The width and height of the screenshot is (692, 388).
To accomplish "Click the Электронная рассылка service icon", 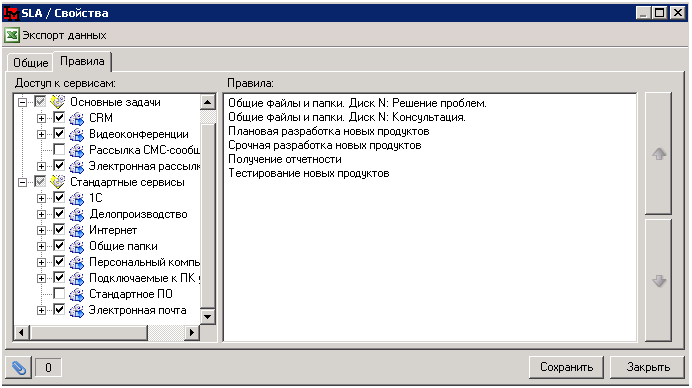I will pos(76,166).
